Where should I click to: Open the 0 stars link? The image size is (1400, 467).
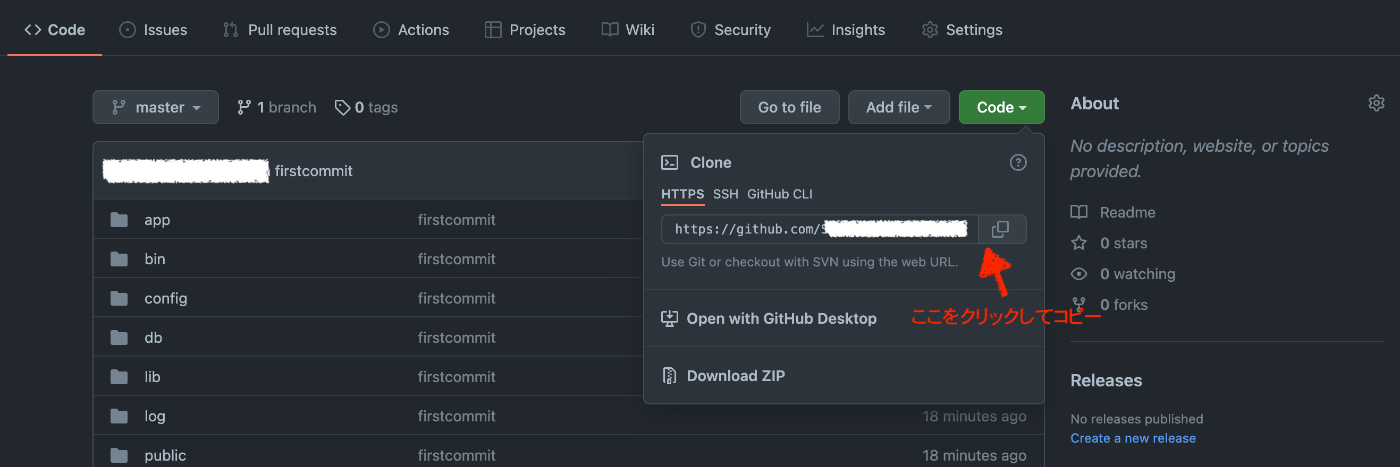click(x=1123, y=243)
